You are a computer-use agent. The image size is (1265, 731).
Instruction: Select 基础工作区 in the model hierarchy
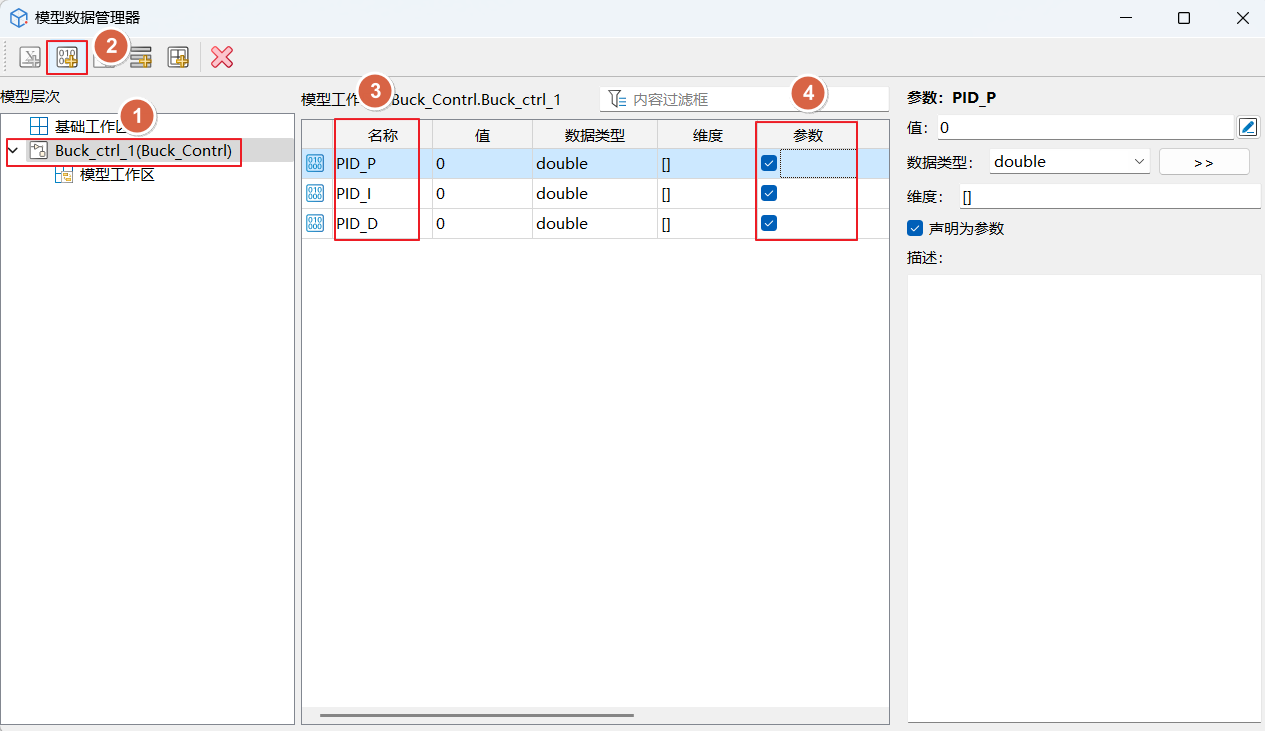[90, 126]
